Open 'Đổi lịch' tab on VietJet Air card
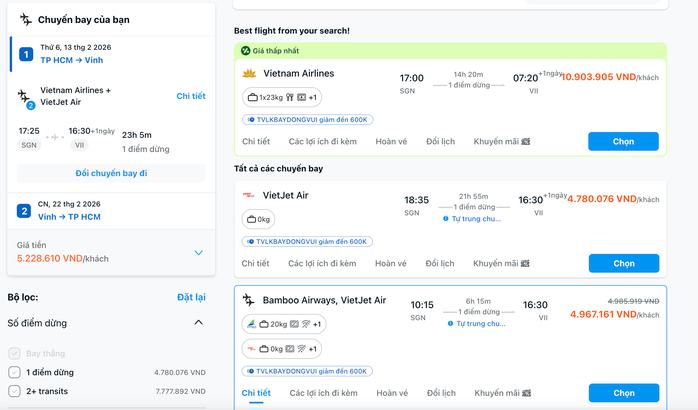This screenshot has height=410, width=698. (x=440, y=263)
